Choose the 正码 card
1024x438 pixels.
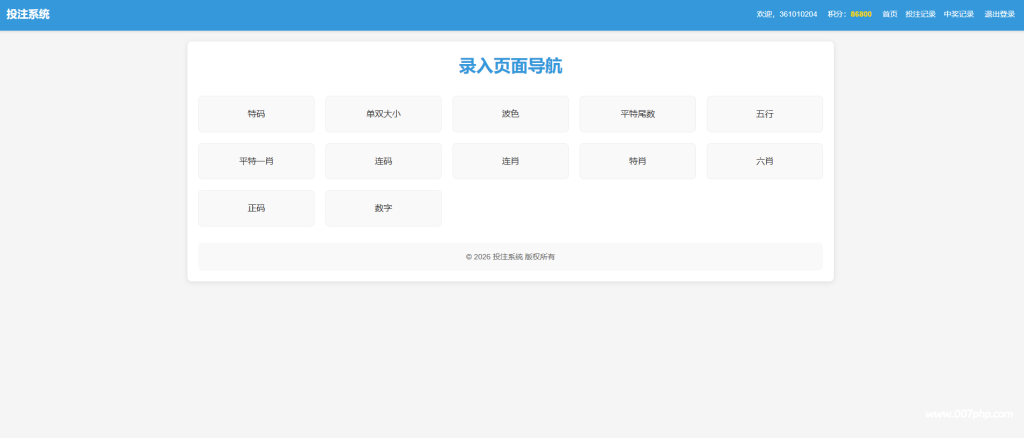[x=256, y=208]
